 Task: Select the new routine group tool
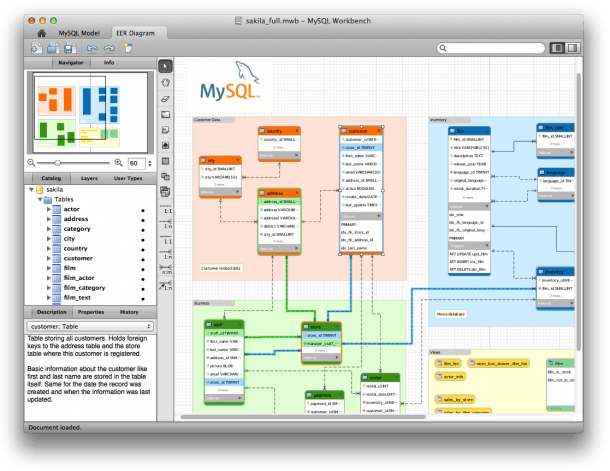tap(165, 191)
